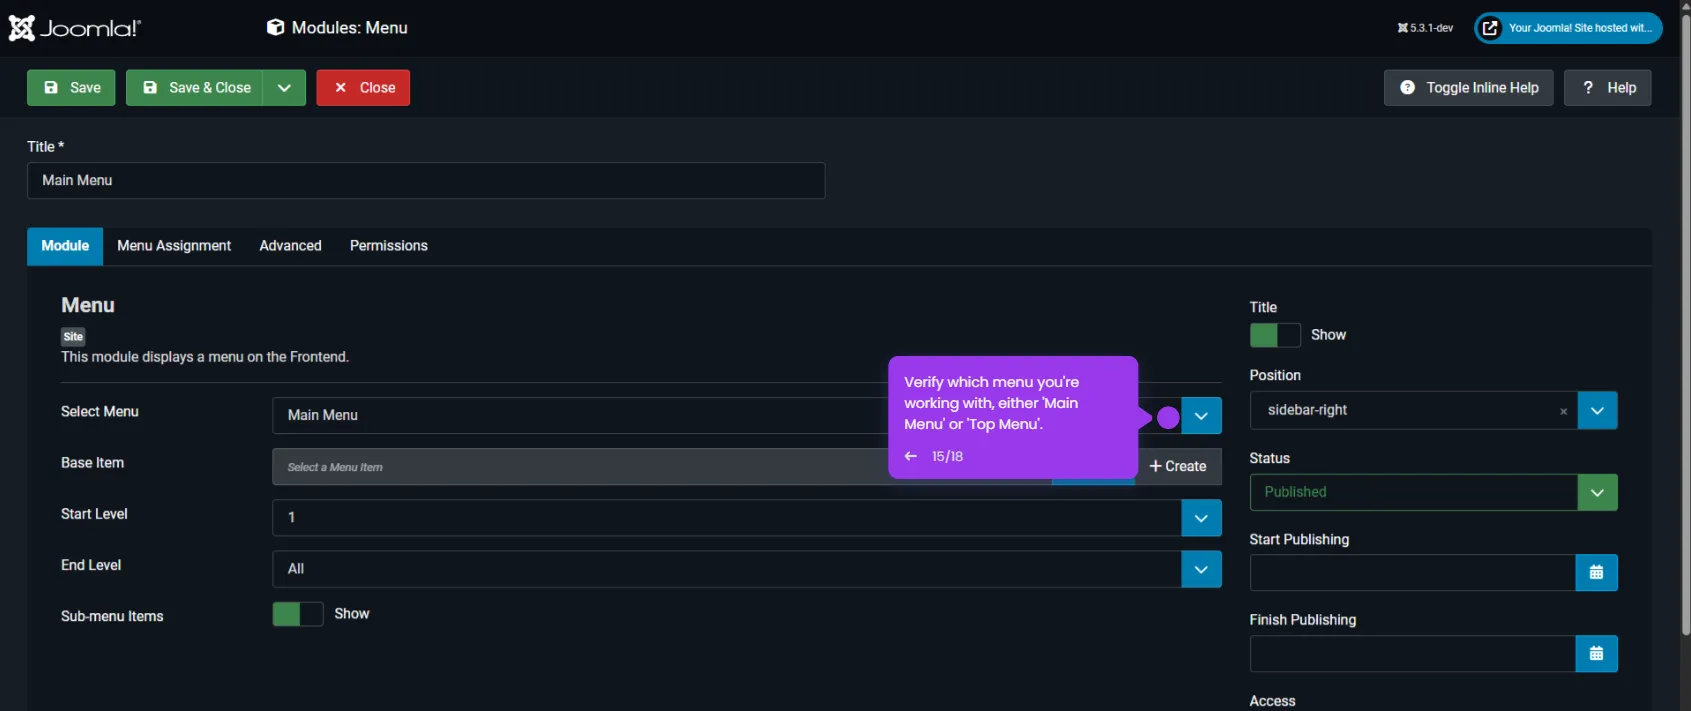Click the Joomla logo

pyautogui.click(x=75, y=28)
